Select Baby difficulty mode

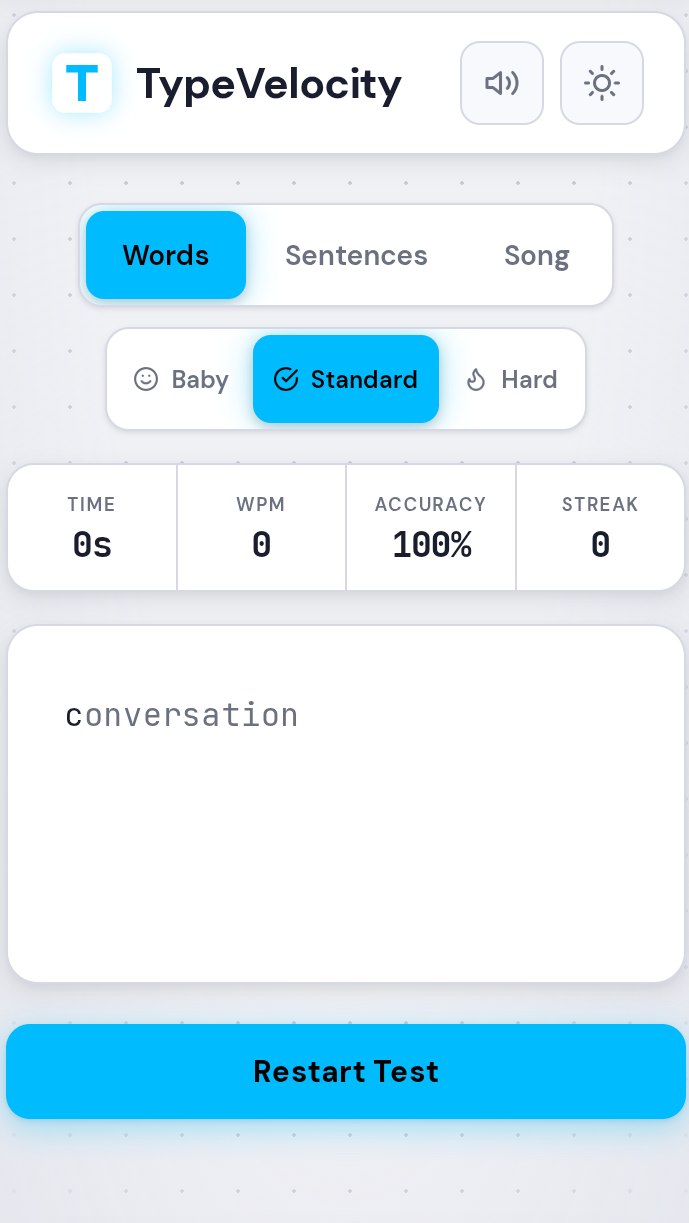(x=181, y=379)
